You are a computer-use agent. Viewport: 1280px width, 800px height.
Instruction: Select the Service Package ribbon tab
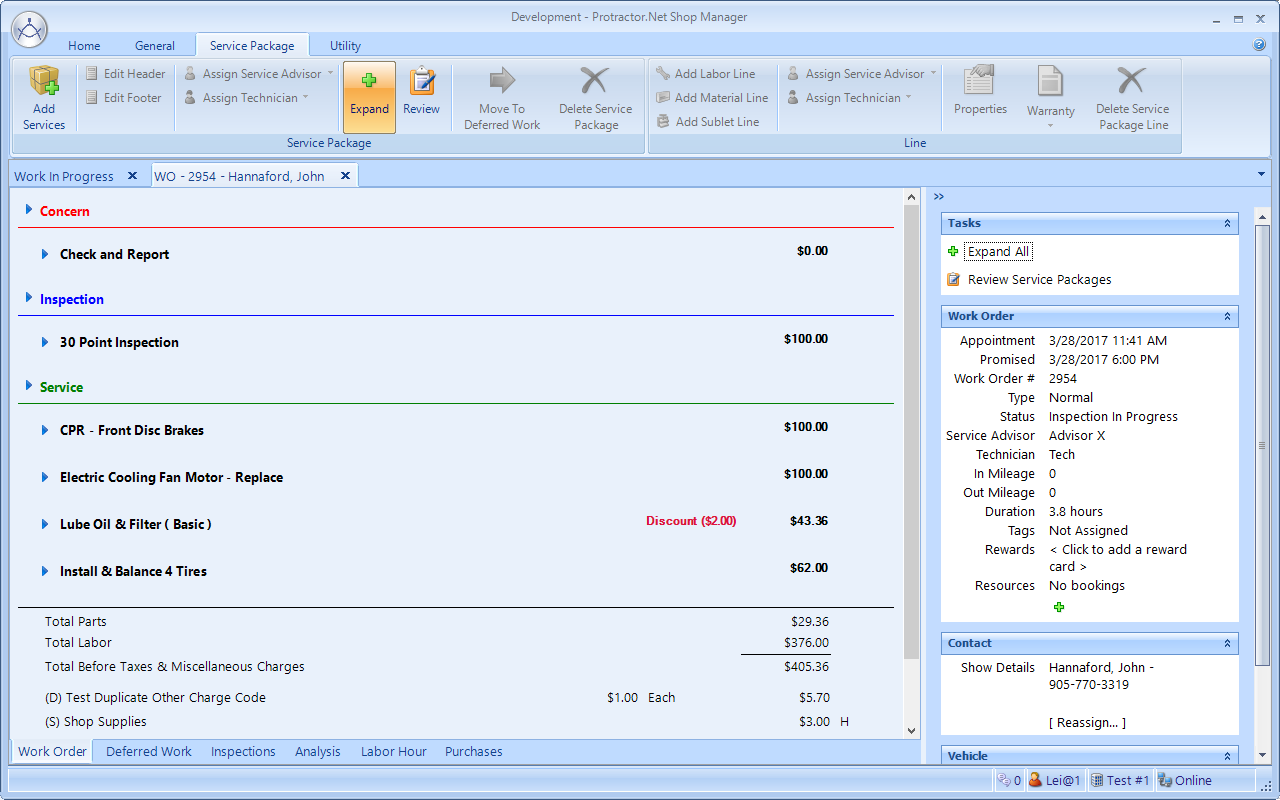coord(252,46)
